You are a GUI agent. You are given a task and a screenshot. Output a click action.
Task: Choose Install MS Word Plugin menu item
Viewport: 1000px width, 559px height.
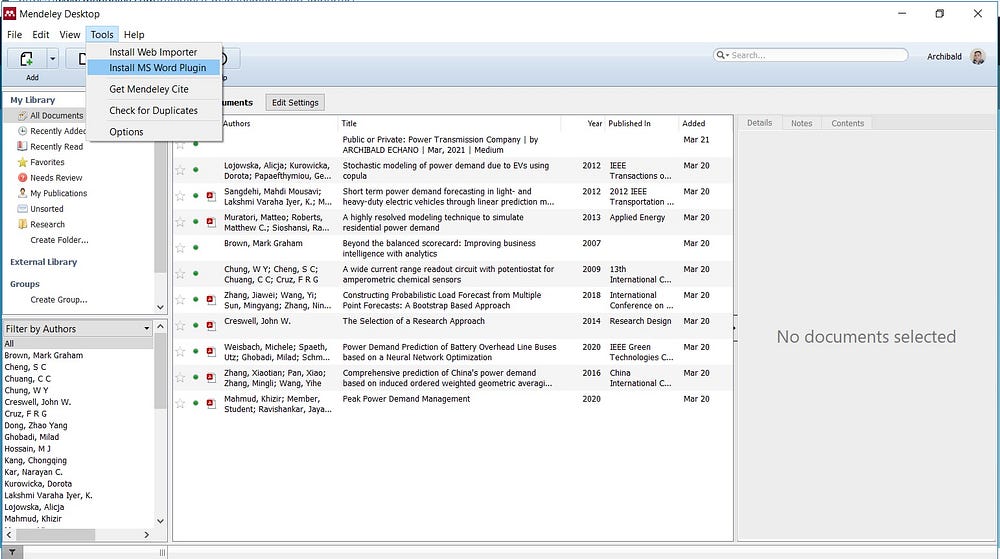click(157, 68)
